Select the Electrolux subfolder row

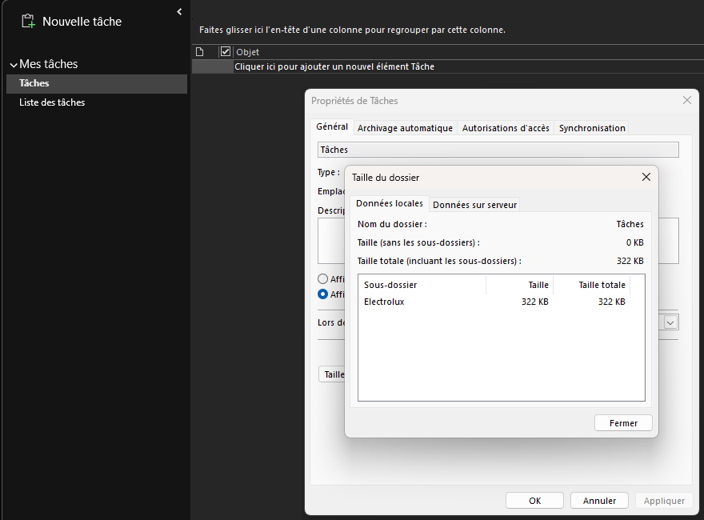click(494, 302)
